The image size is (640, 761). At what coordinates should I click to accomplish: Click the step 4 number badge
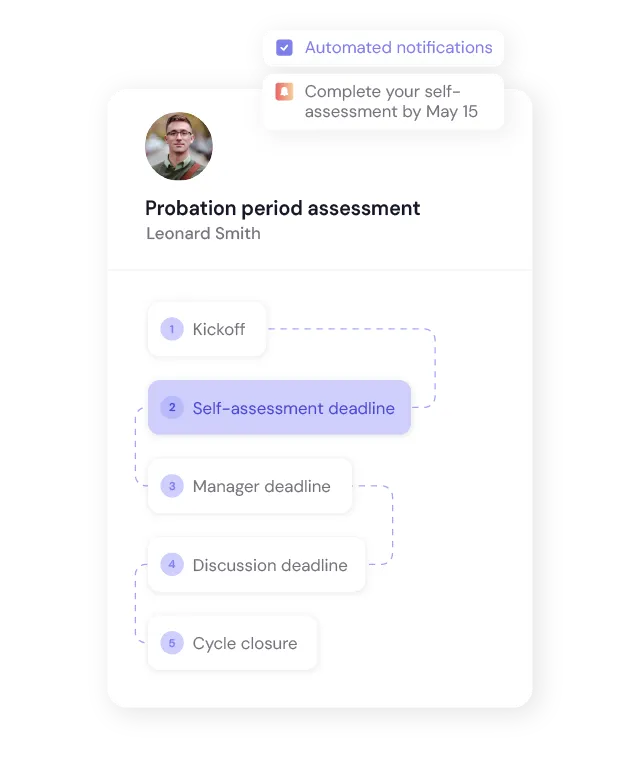[172, 565]
